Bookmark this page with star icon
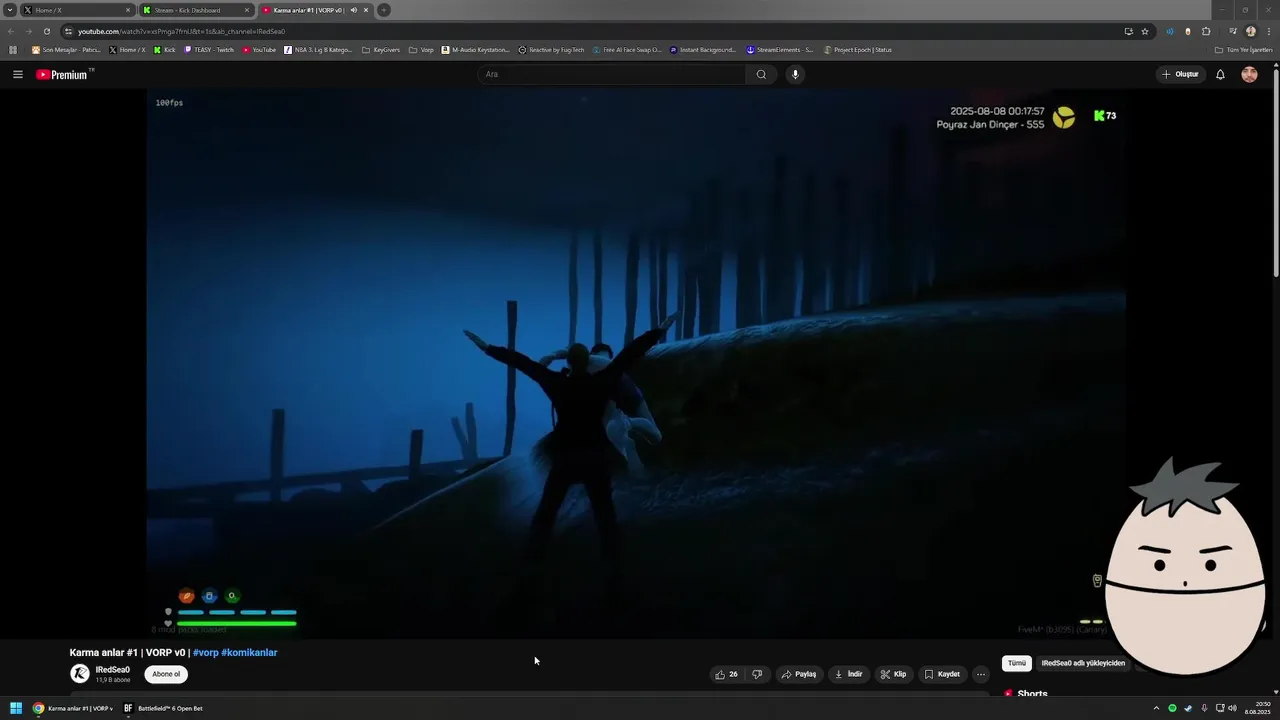1280x720 pixels. pyautogui.click(x=1145, y=31)
